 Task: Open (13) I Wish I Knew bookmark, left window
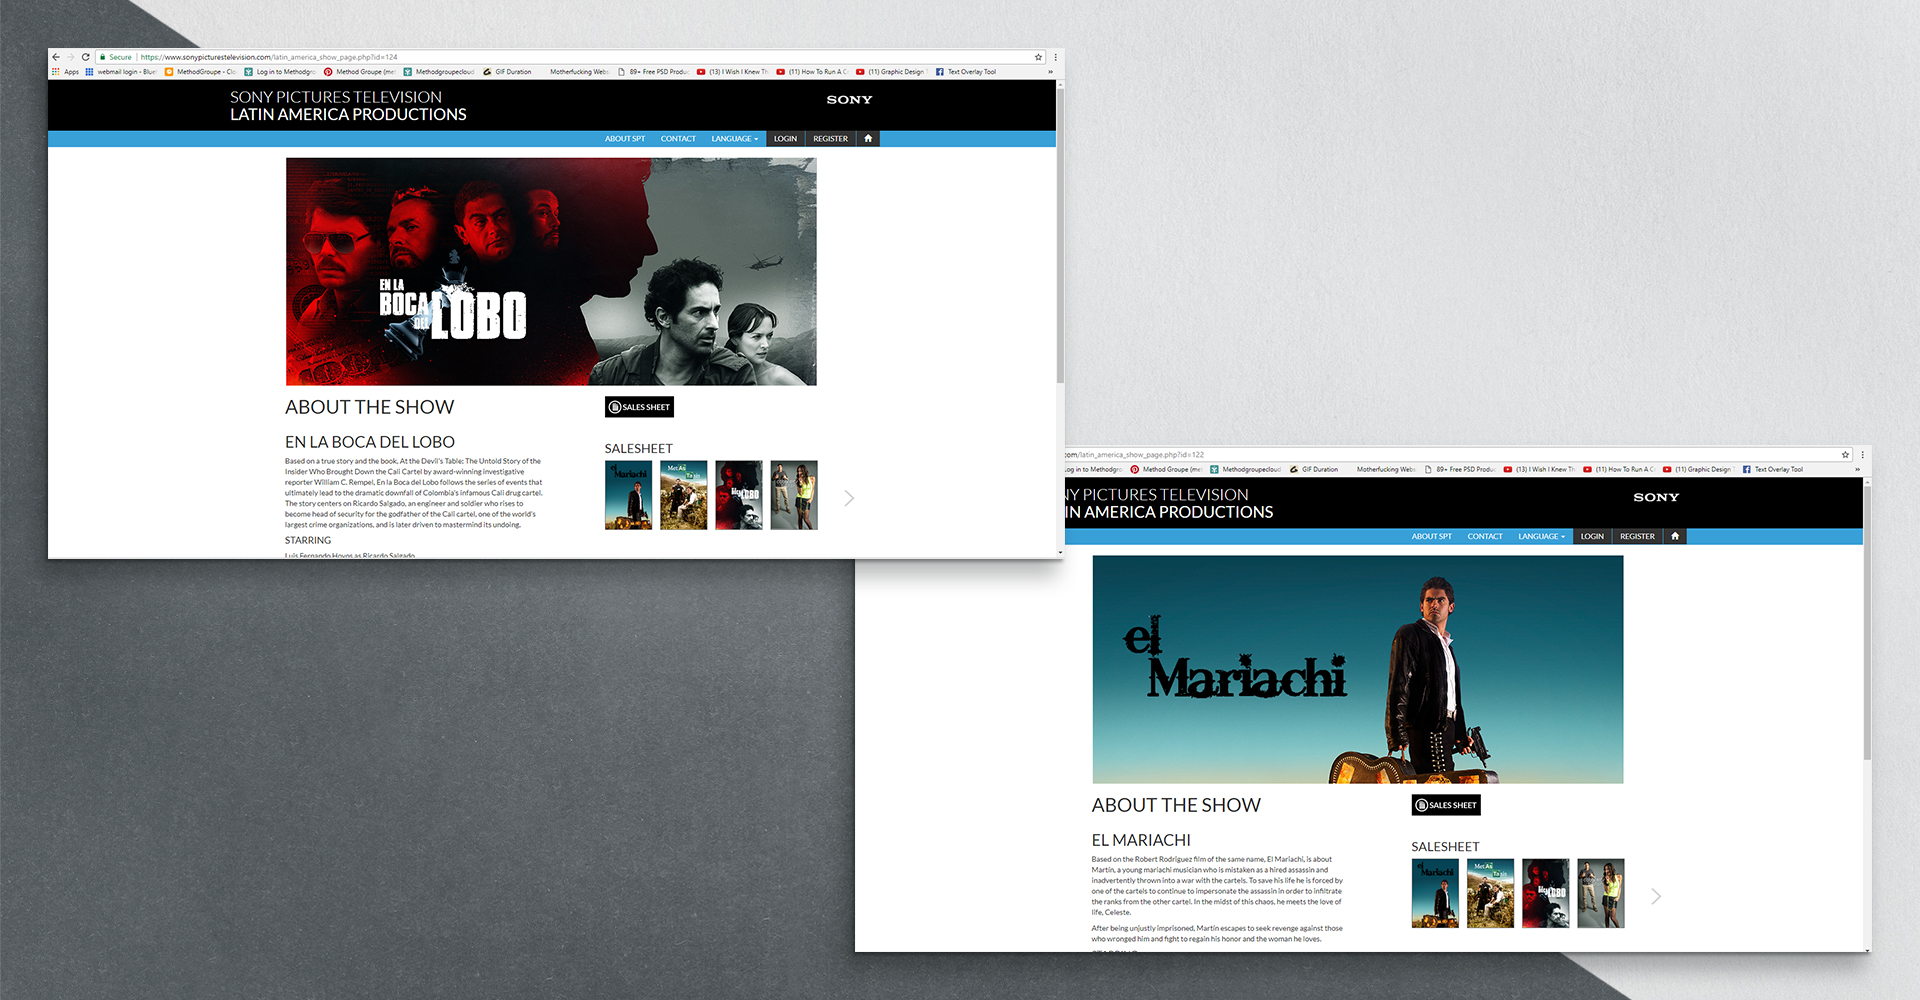click(733, 72)
